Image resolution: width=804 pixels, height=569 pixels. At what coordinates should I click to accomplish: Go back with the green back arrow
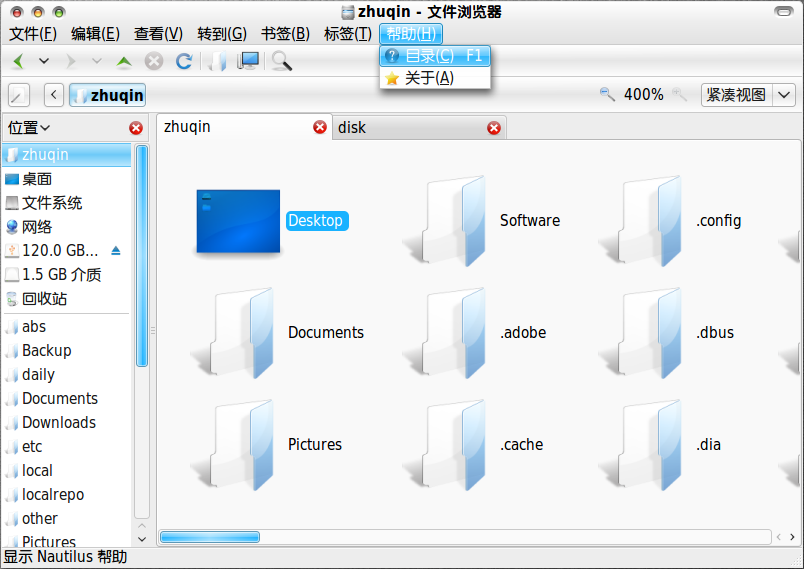19,61
